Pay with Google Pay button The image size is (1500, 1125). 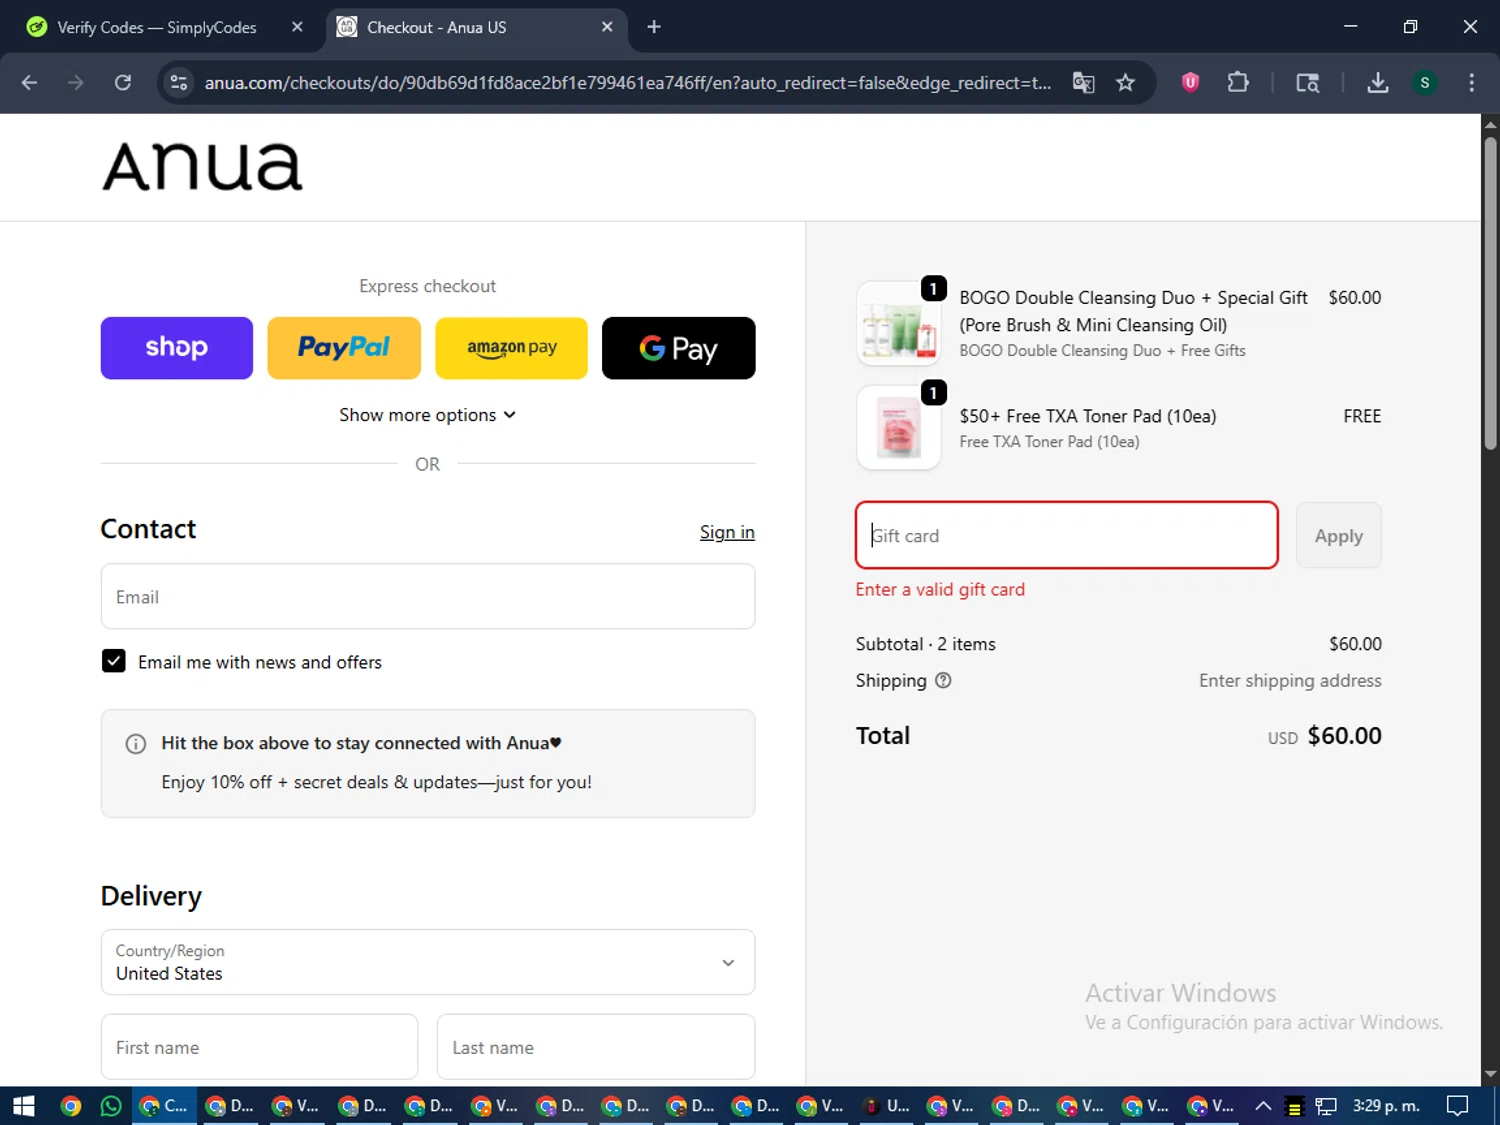[678, 348]
